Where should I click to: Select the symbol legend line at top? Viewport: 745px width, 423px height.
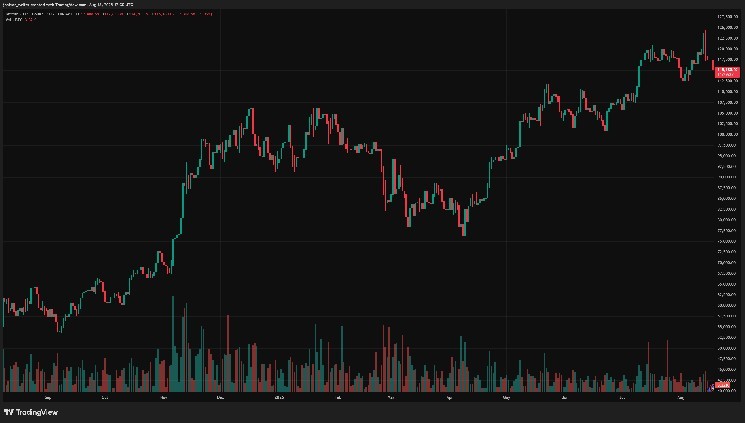coord(109,14)
